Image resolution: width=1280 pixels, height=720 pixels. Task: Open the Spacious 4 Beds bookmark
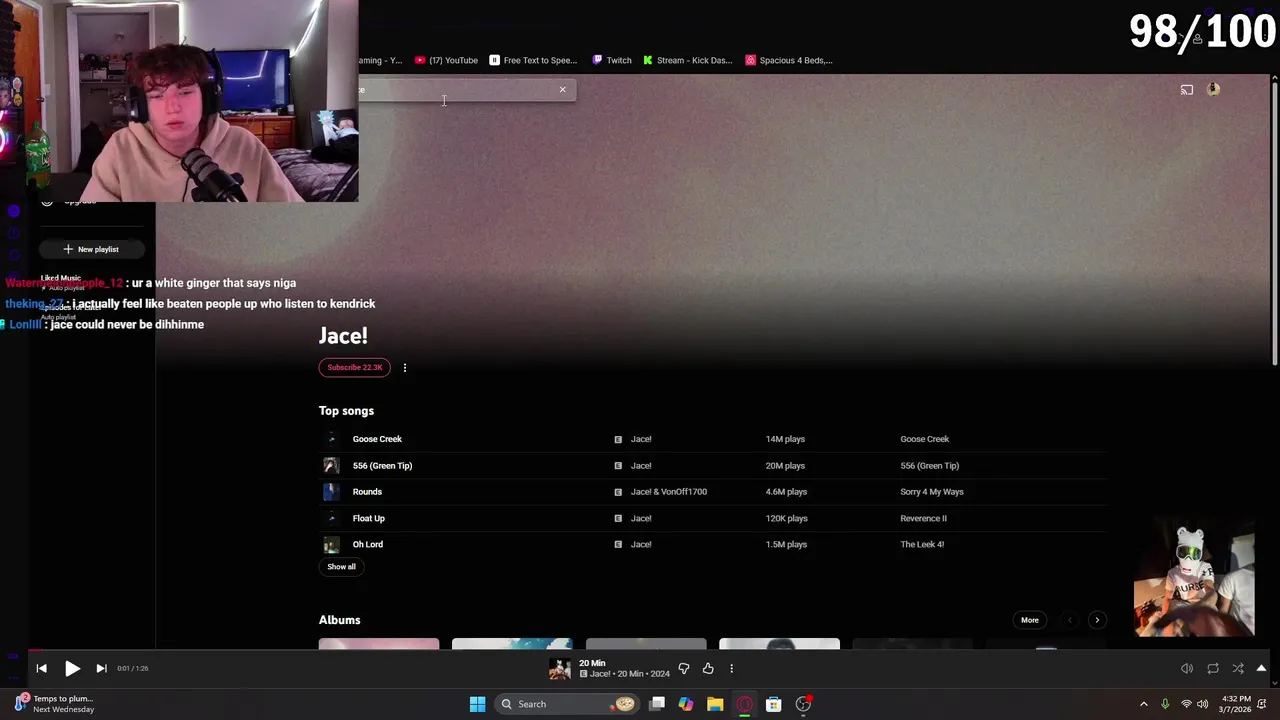[x=789, y=60]
